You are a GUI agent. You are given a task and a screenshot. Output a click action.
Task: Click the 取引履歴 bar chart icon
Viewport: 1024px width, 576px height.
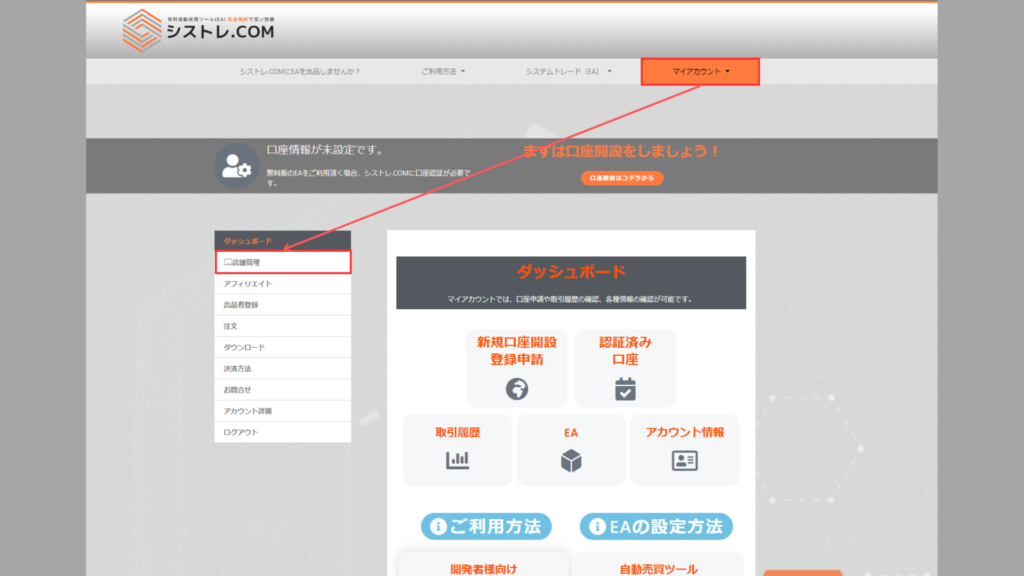pyautogui.click(x=457, y=460)
